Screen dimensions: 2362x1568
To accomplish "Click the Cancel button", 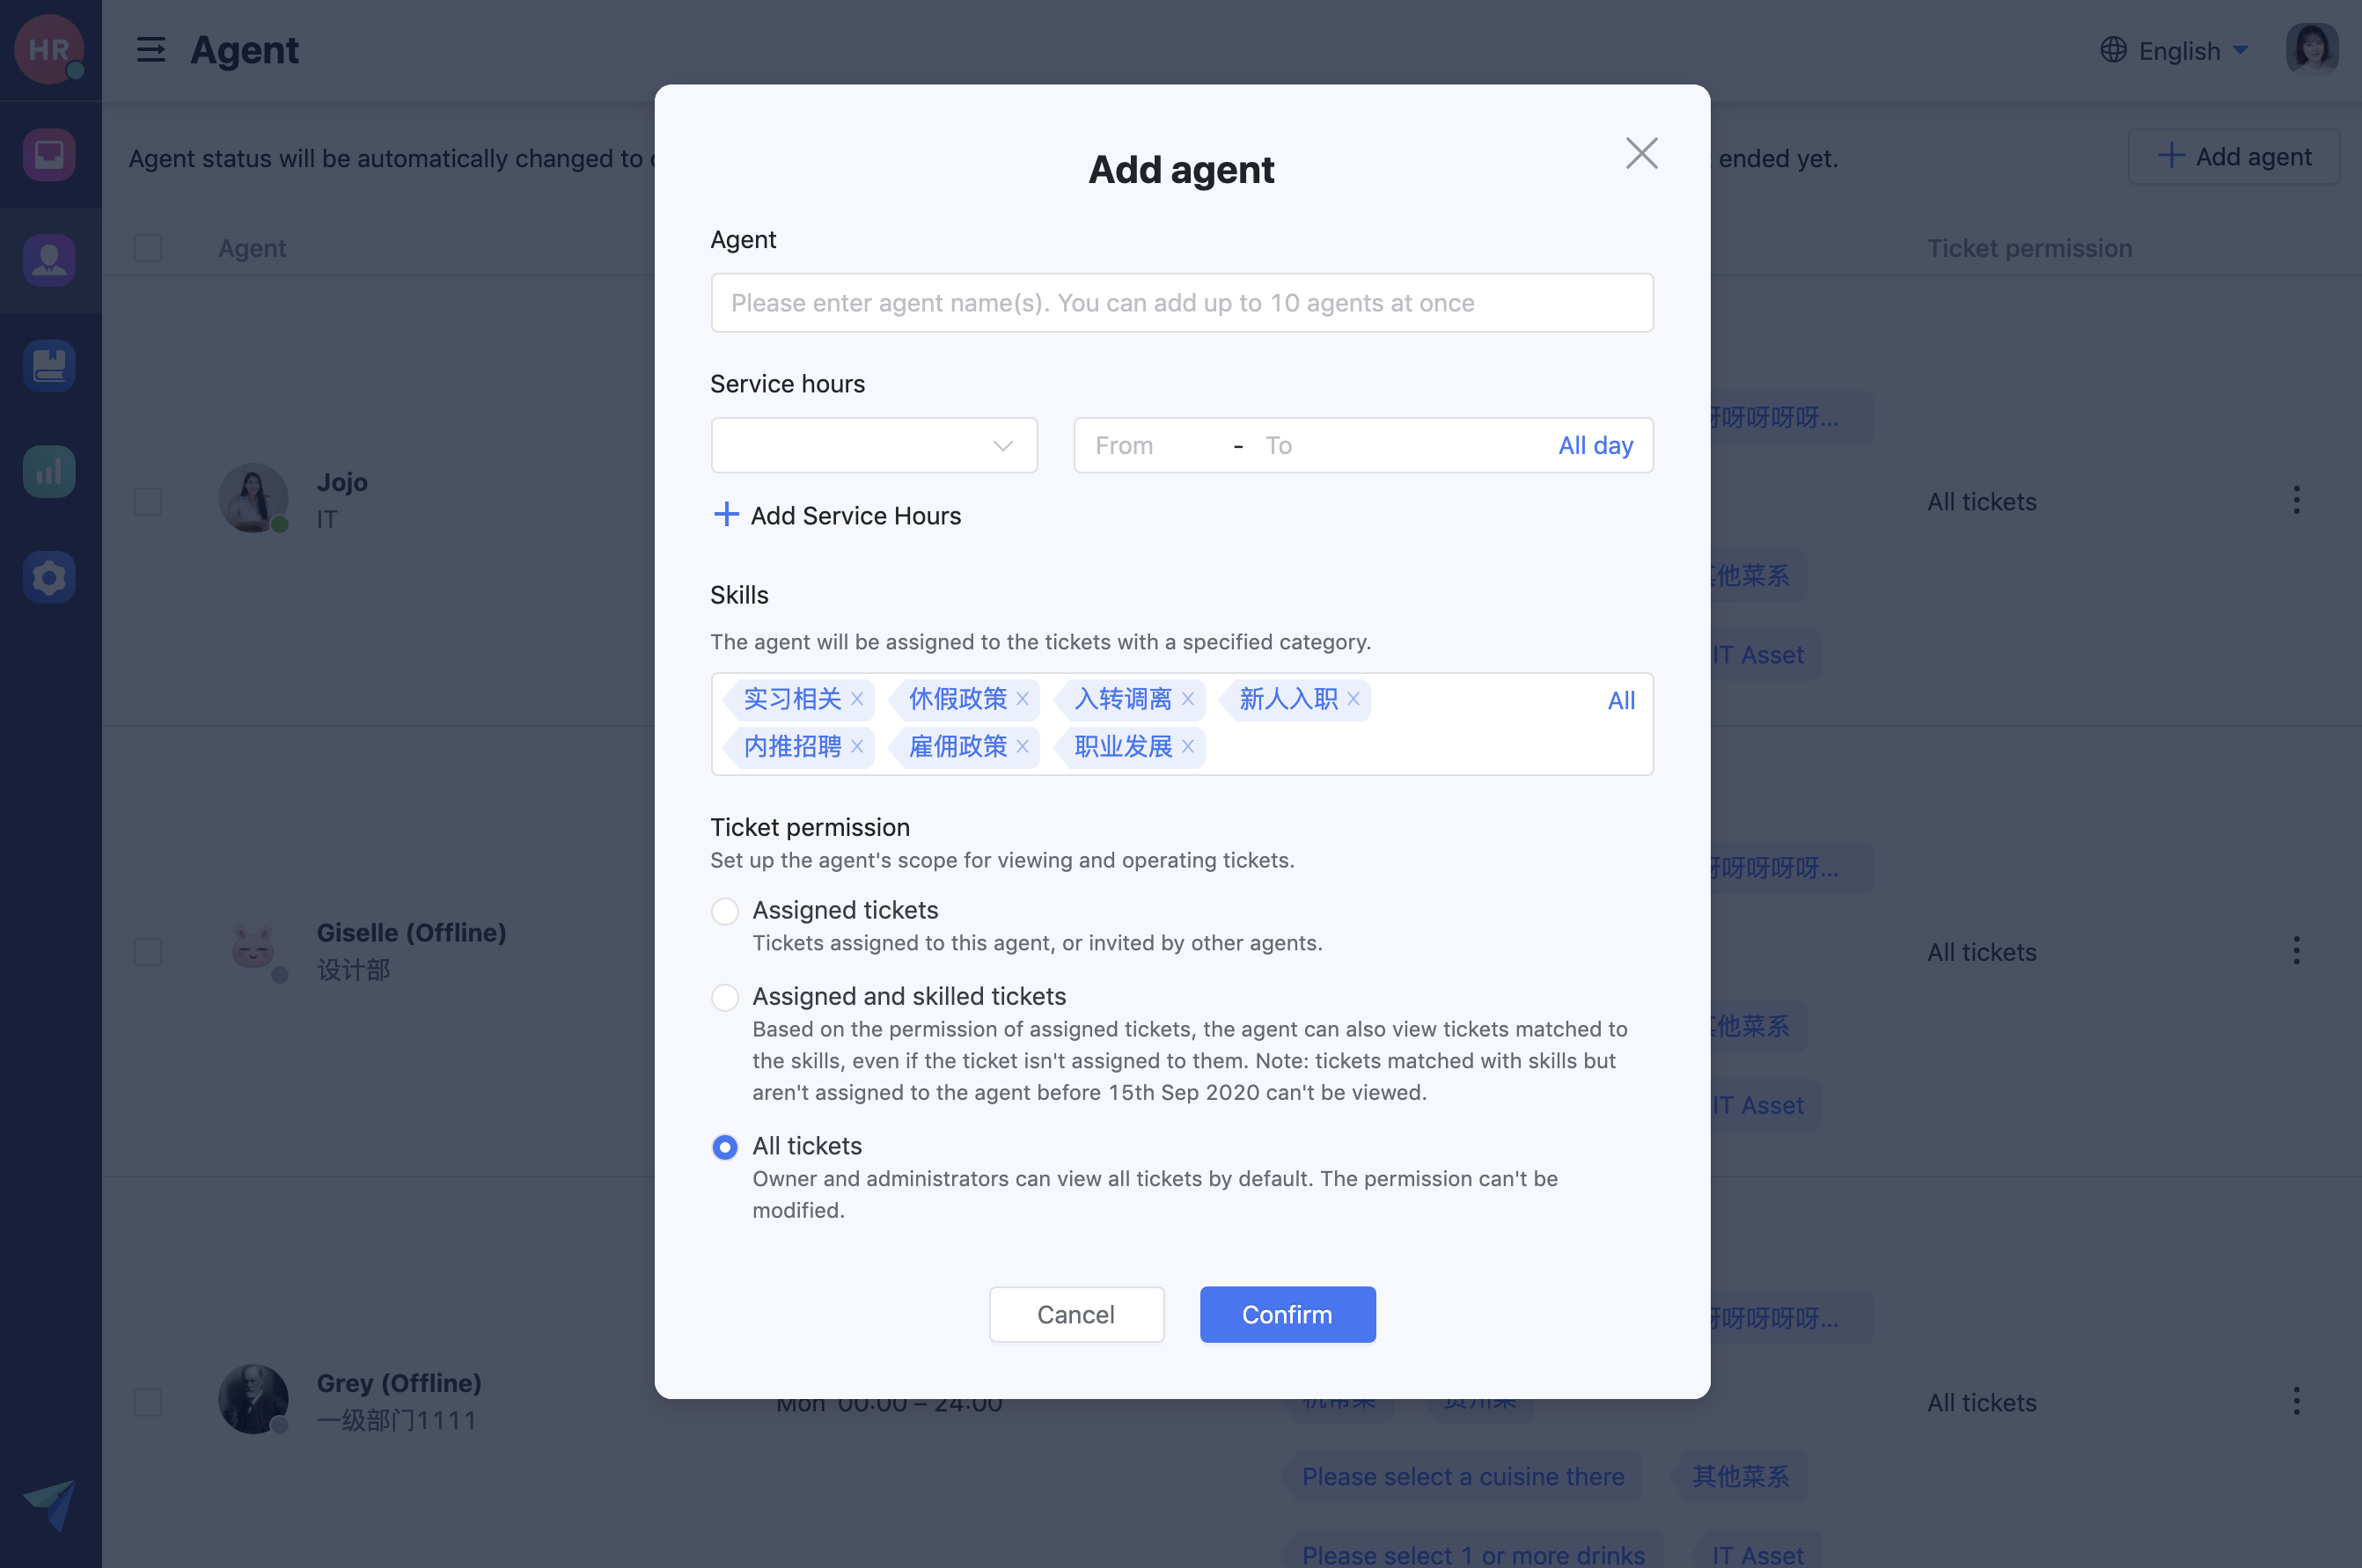I will 1076,1314.
